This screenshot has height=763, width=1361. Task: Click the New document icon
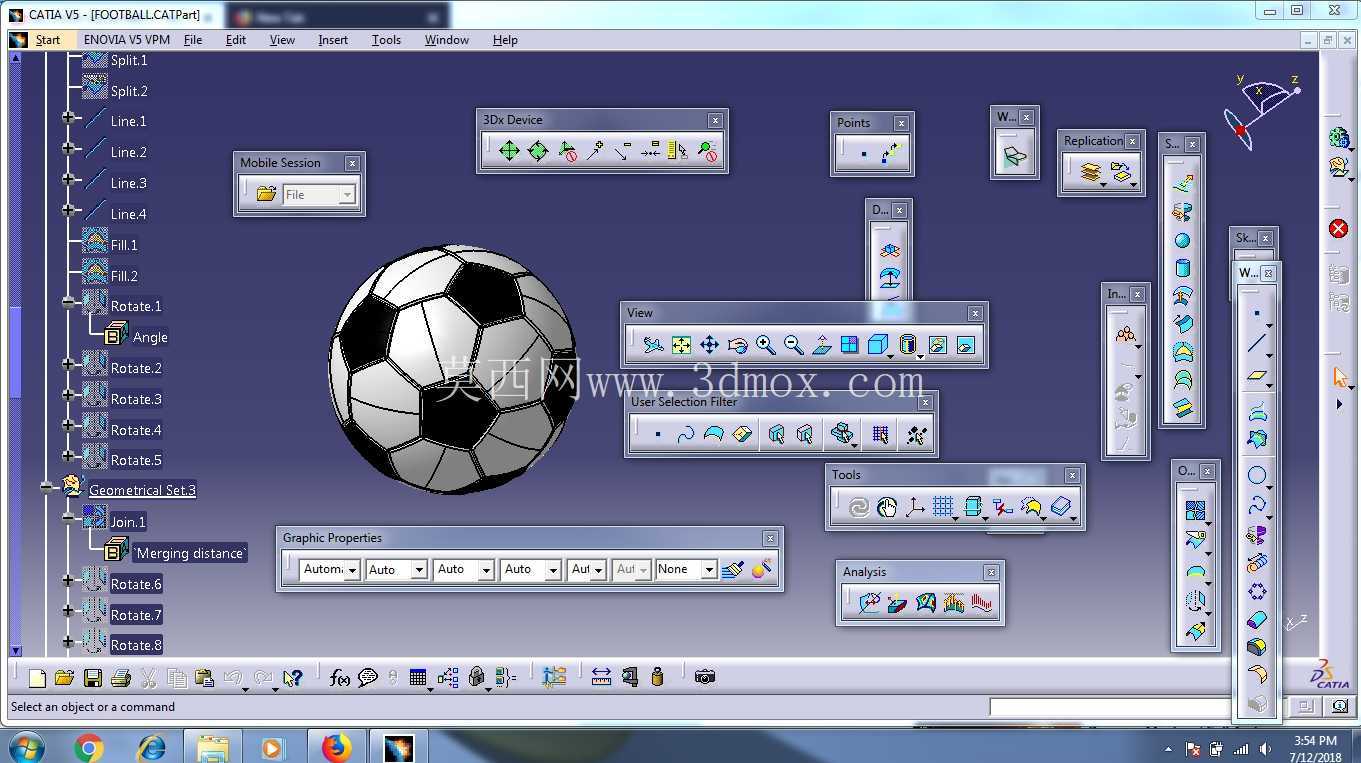pos(37,678)
